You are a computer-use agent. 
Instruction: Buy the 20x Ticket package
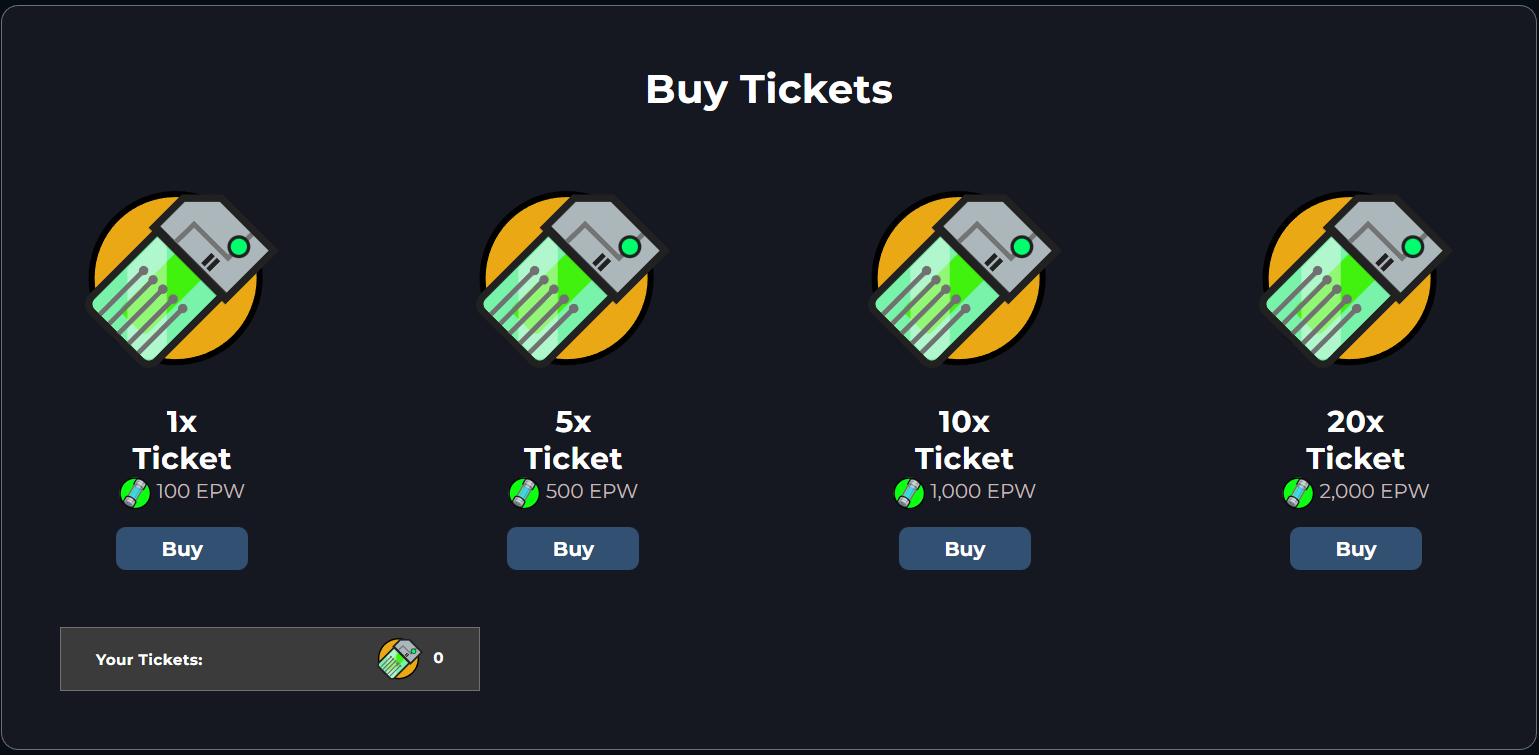tap(1356, 549)
